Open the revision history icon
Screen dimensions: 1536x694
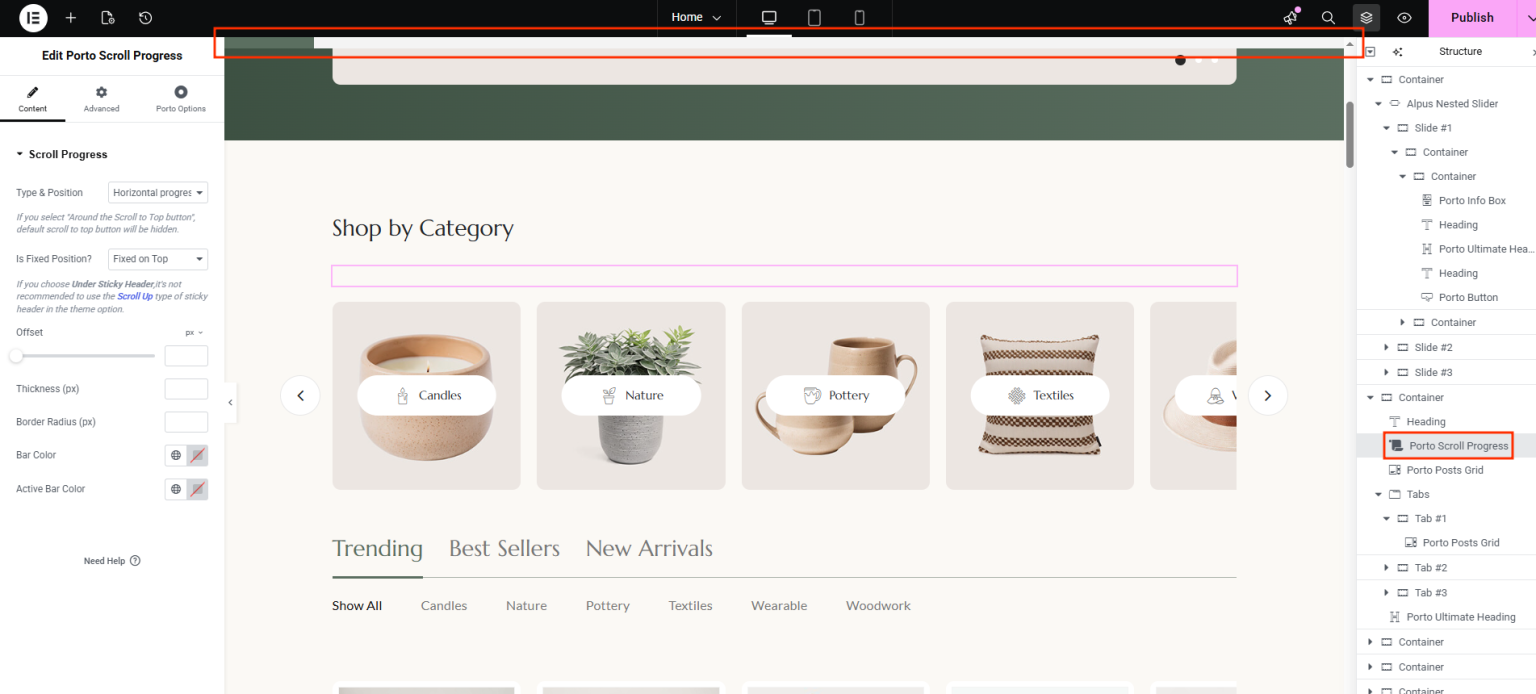(x=146, y=18)
